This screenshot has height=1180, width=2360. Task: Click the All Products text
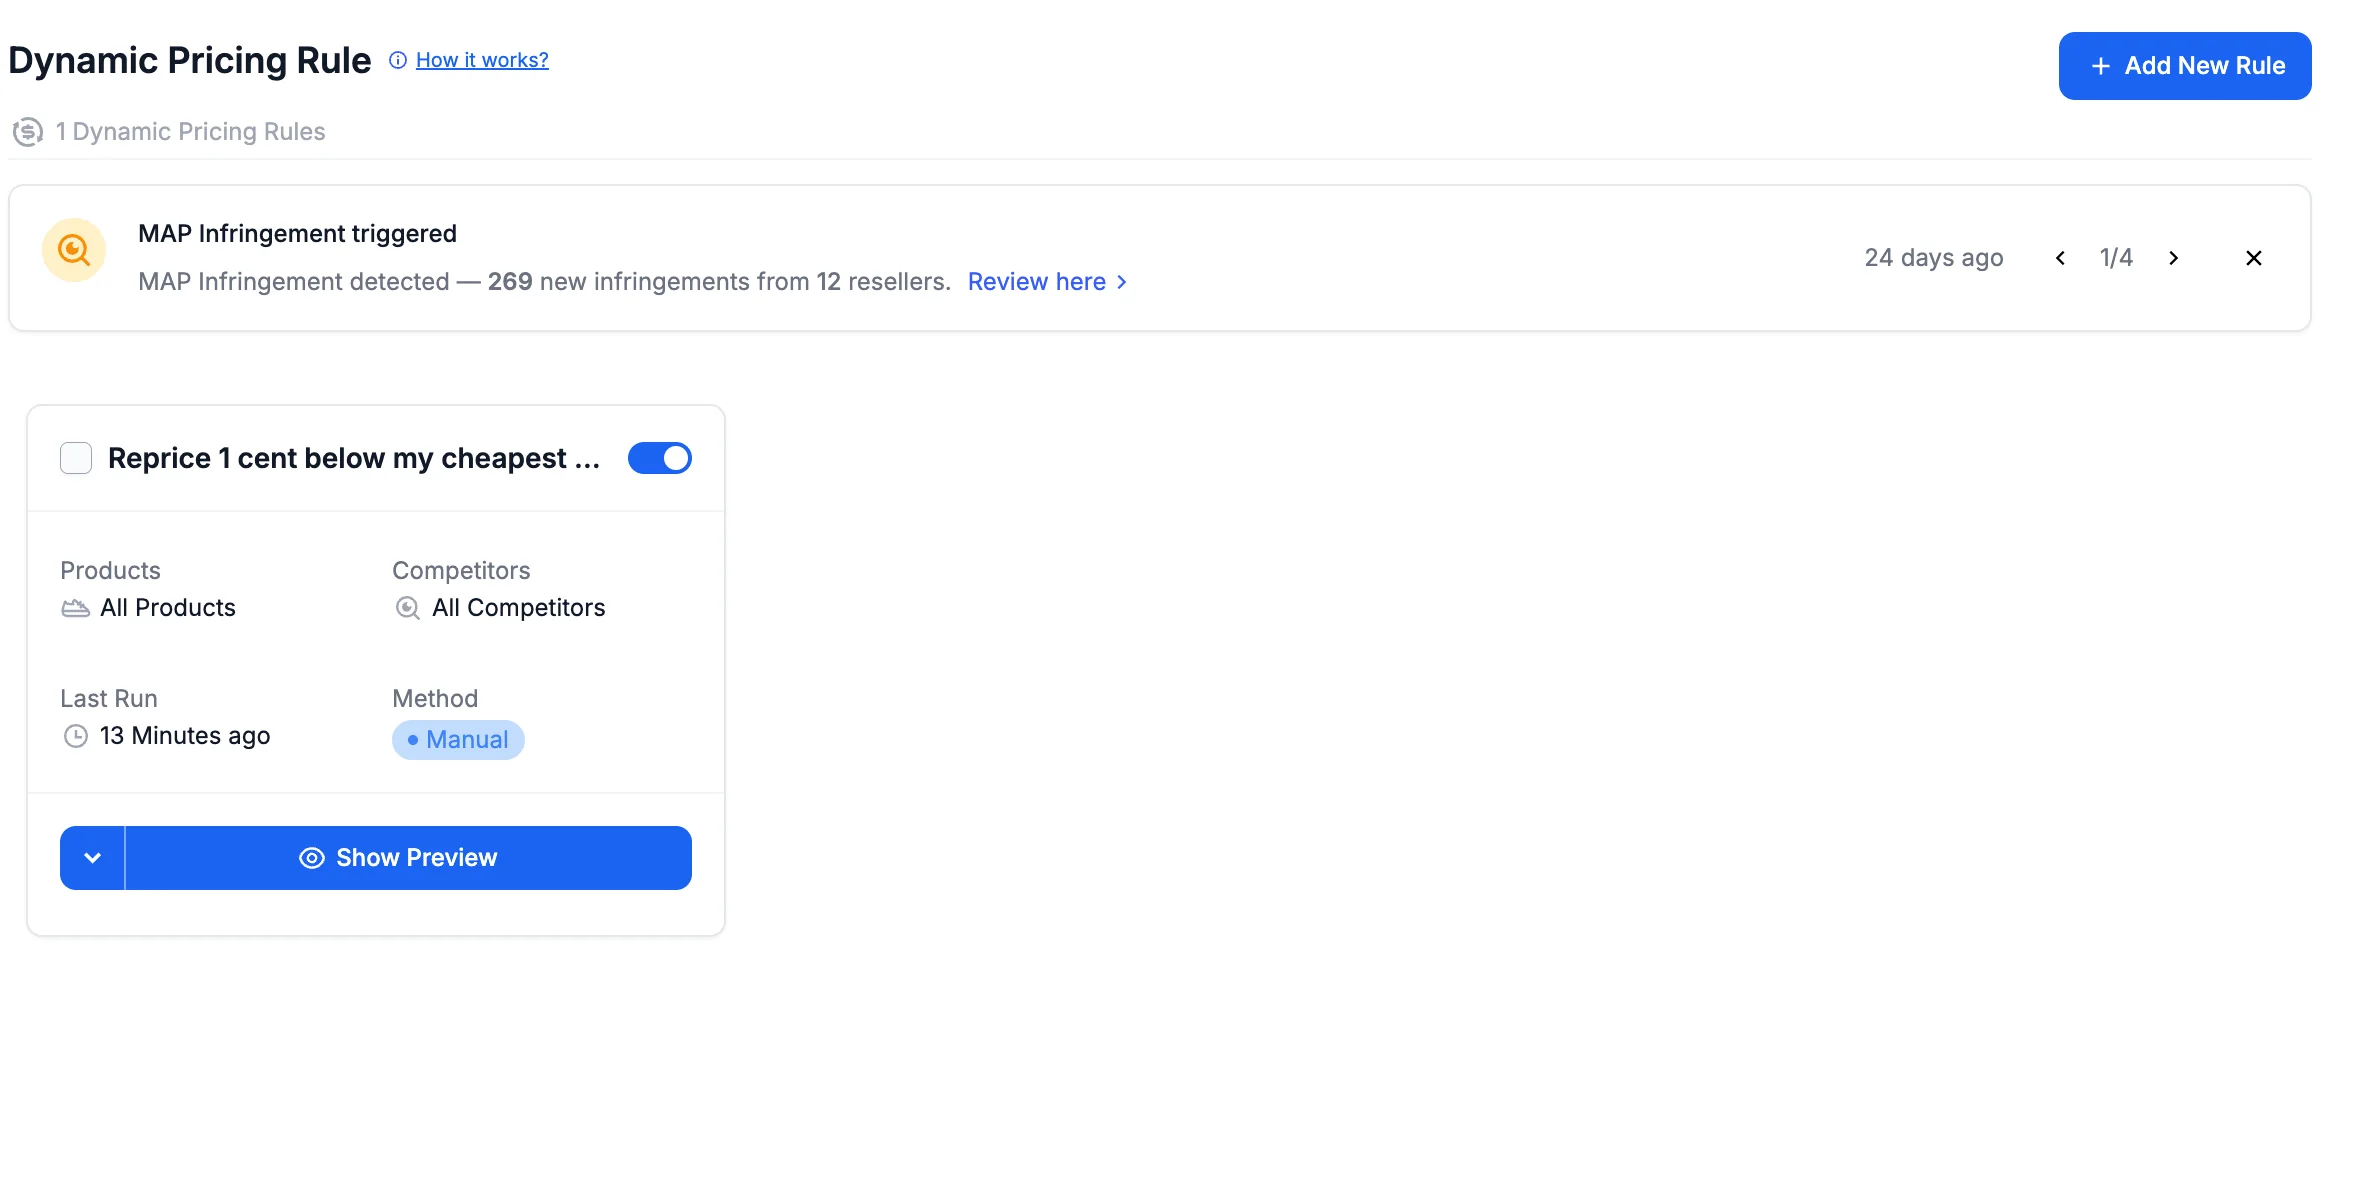click(x=168, y=608)
